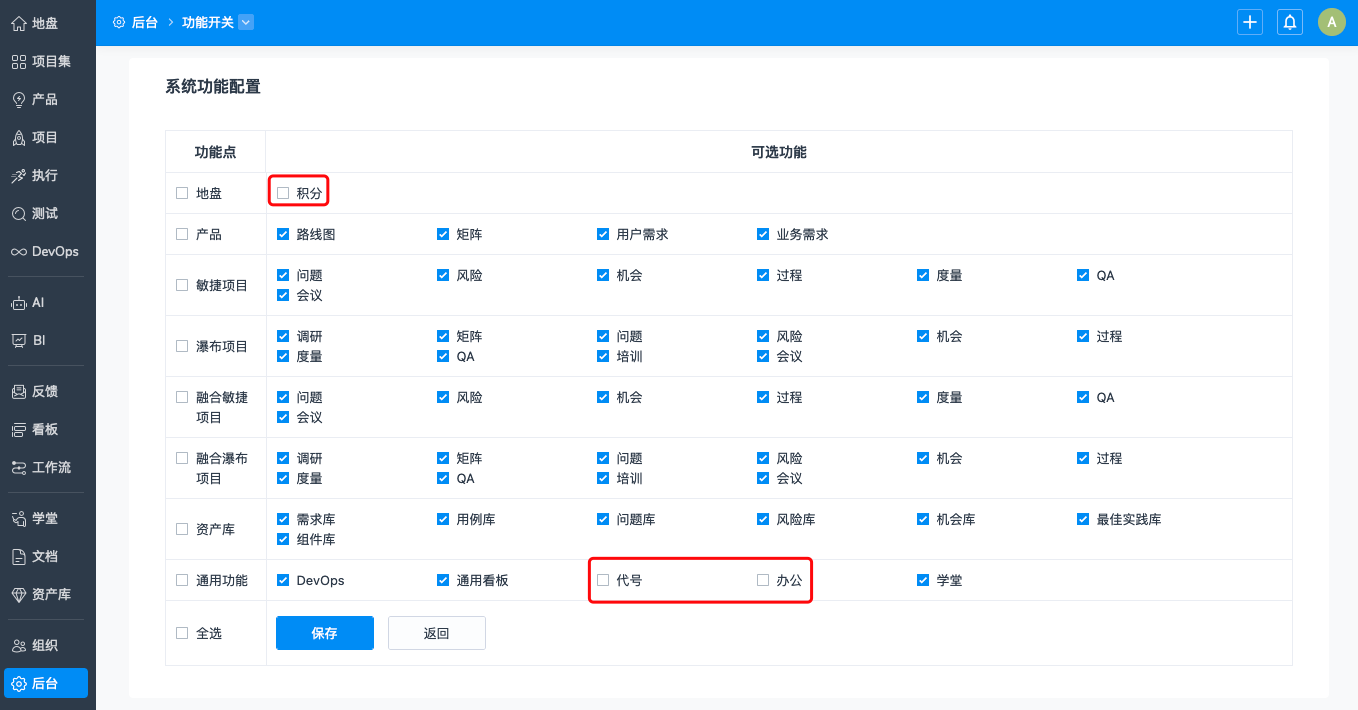Viewport: 1358px width, 710px height.
Task: Open the DevOps infinity icon
Action: pyautogui.click(x=19, y=251)
